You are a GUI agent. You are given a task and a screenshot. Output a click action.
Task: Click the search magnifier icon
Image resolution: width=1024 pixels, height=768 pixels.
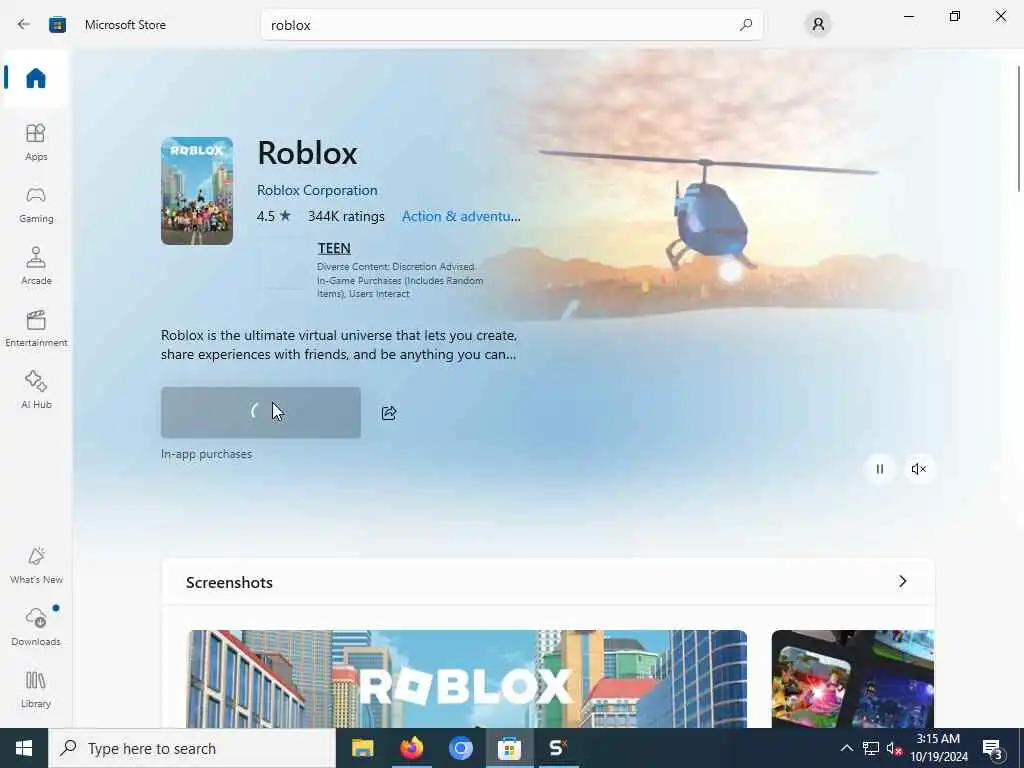pyautogui.click(x=746, y=25)
